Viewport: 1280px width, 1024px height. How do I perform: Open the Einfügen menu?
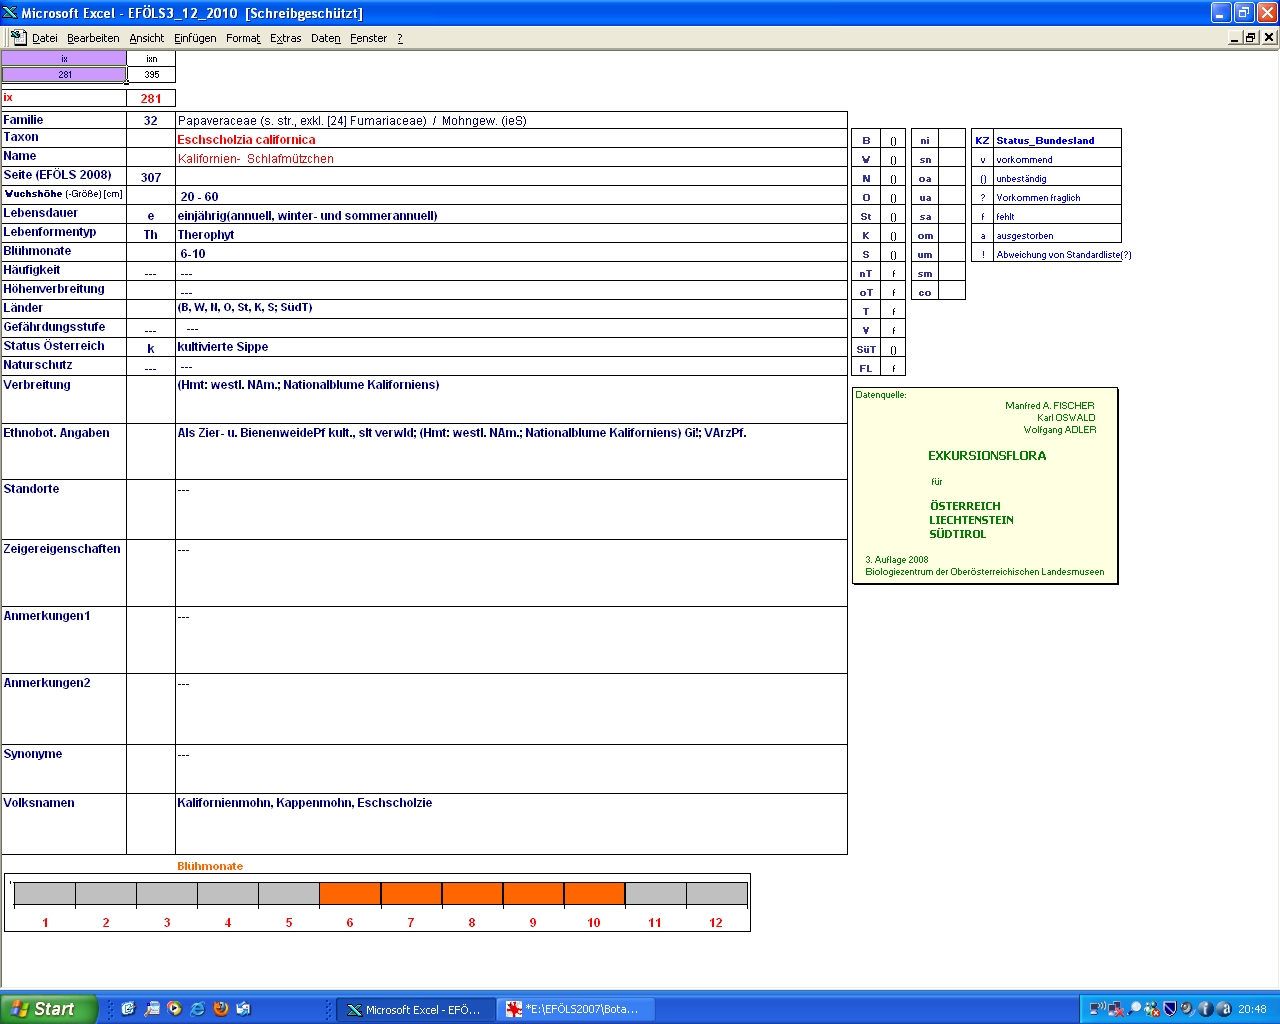click(x=195, y=38)
